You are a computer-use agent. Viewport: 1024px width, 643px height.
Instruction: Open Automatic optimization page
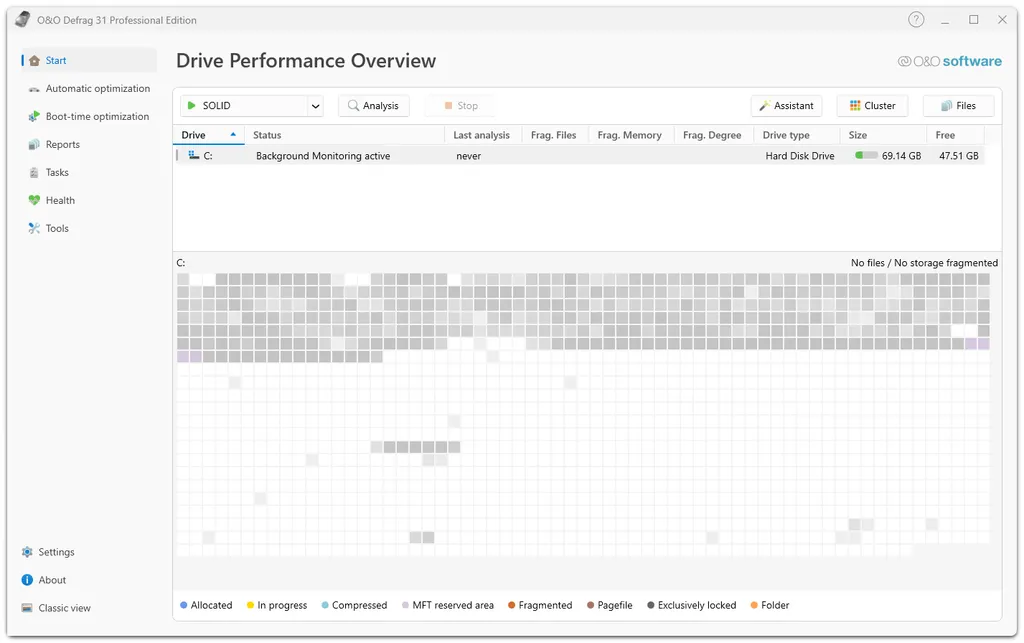click(x=89, y=89)
